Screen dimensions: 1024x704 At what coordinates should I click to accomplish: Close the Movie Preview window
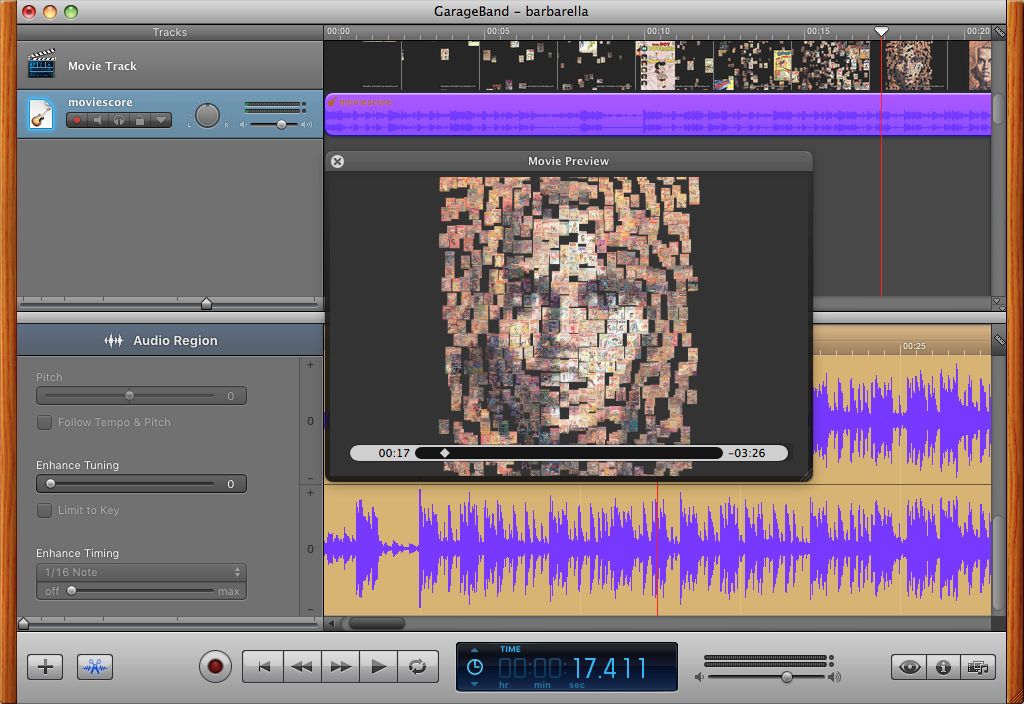pyautogui.click(x=337, y=161)
